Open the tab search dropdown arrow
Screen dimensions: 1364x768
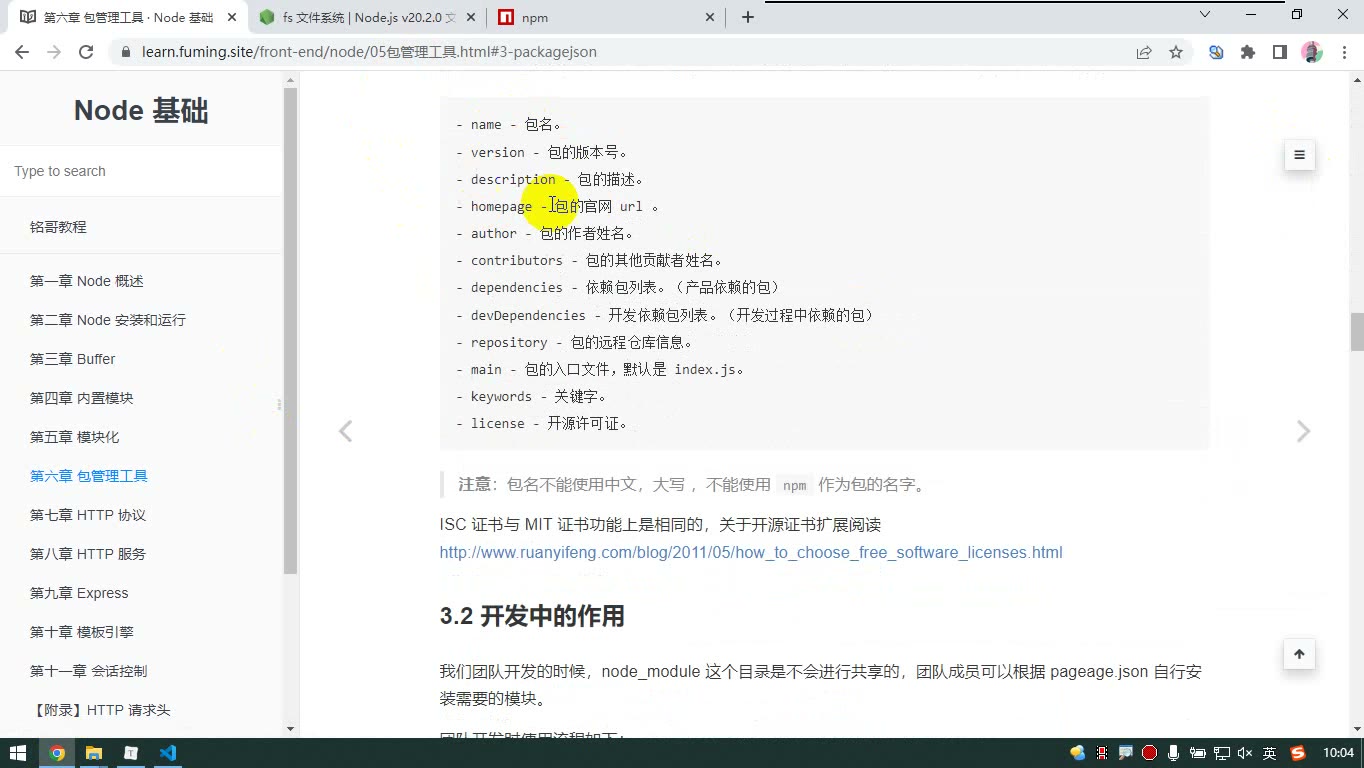(1205, 15)
